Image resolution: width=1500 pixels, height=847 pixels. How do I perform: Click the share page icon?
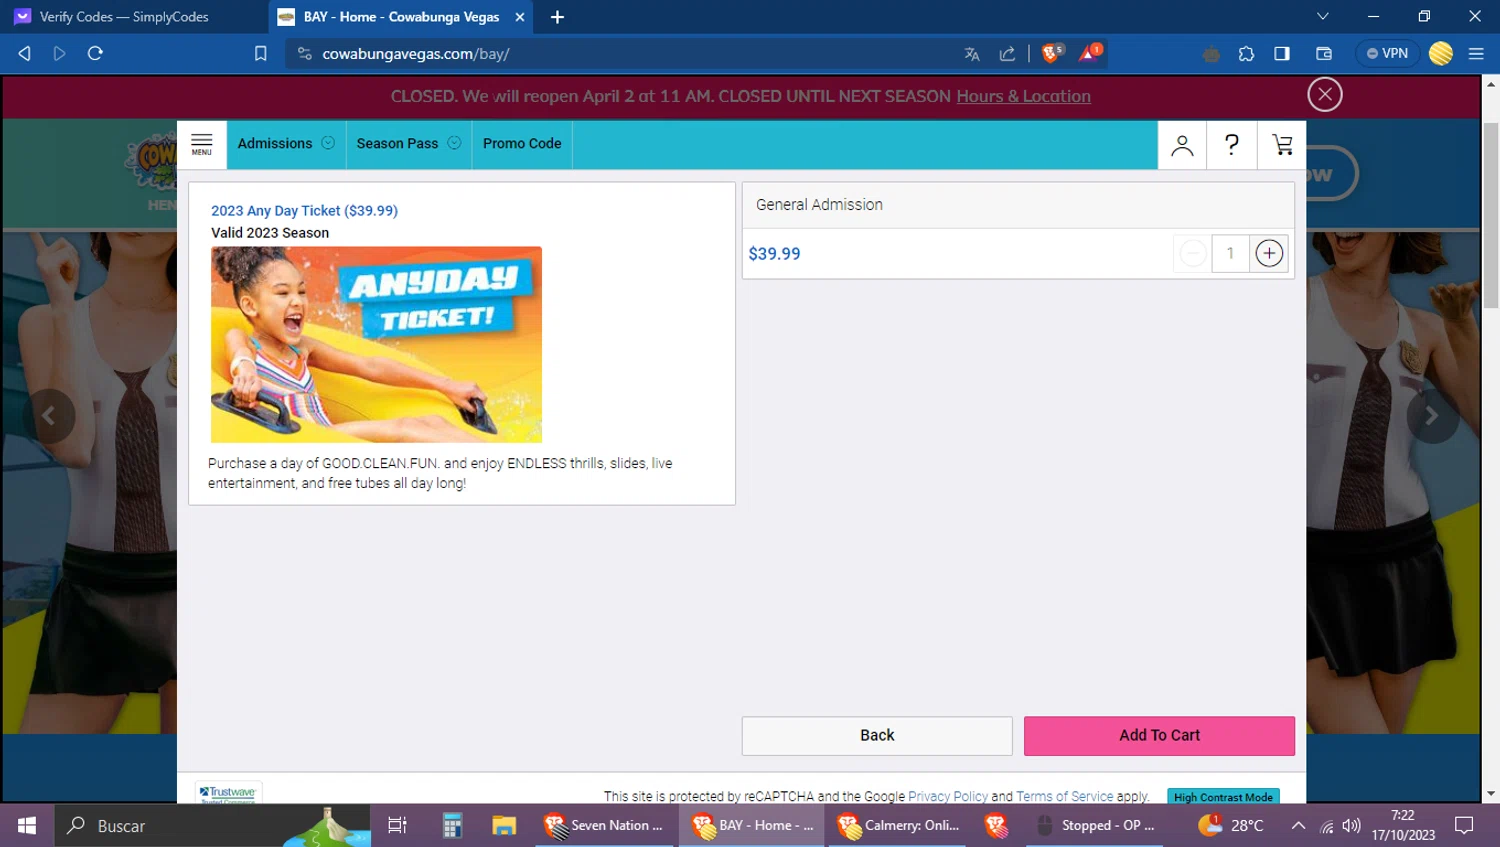pos(1007,54)
